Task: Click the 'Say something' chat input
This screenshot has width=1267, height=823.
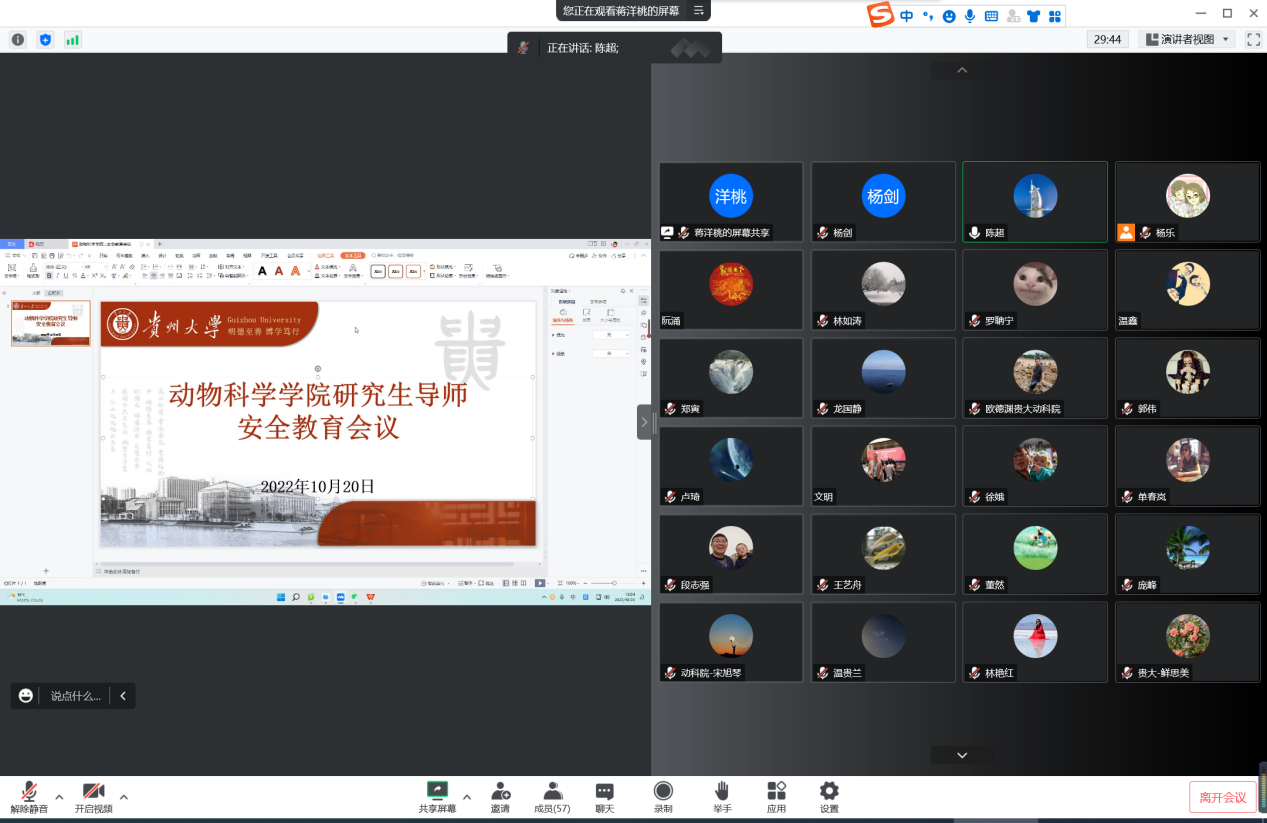Action: pyautogui.click(x=75, y=696)
